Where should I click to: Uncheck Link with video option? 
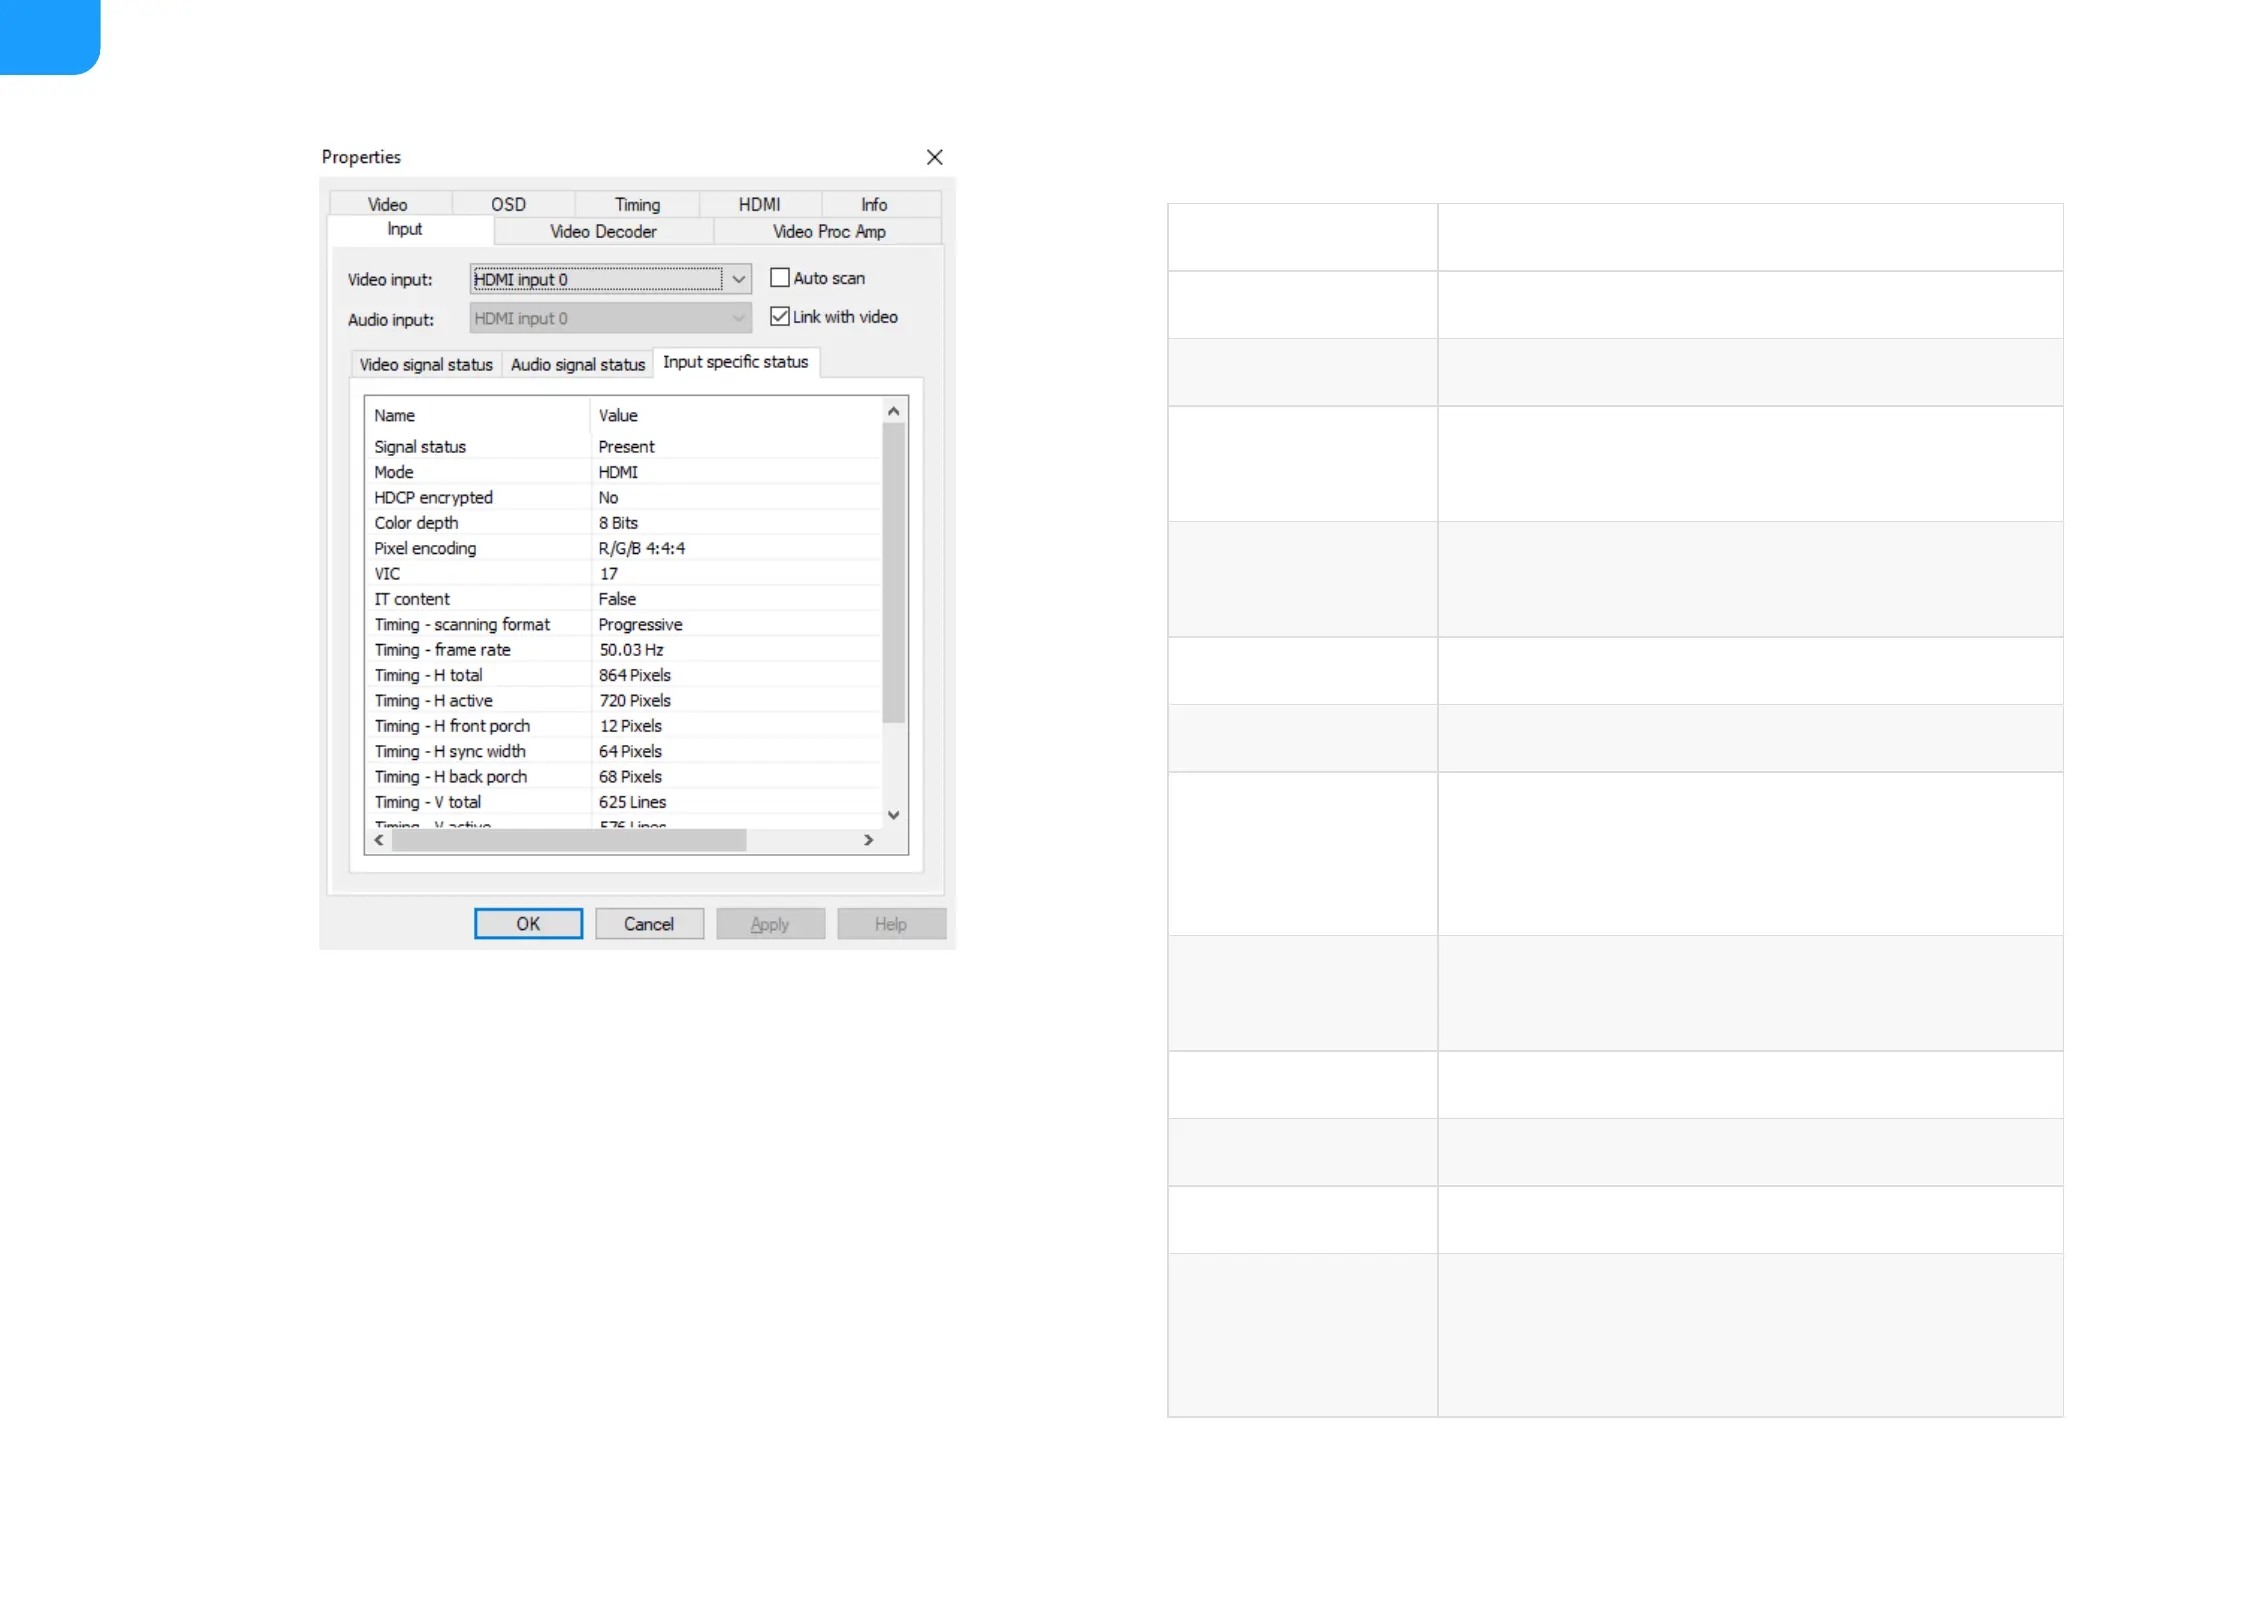tap(780, 316)
